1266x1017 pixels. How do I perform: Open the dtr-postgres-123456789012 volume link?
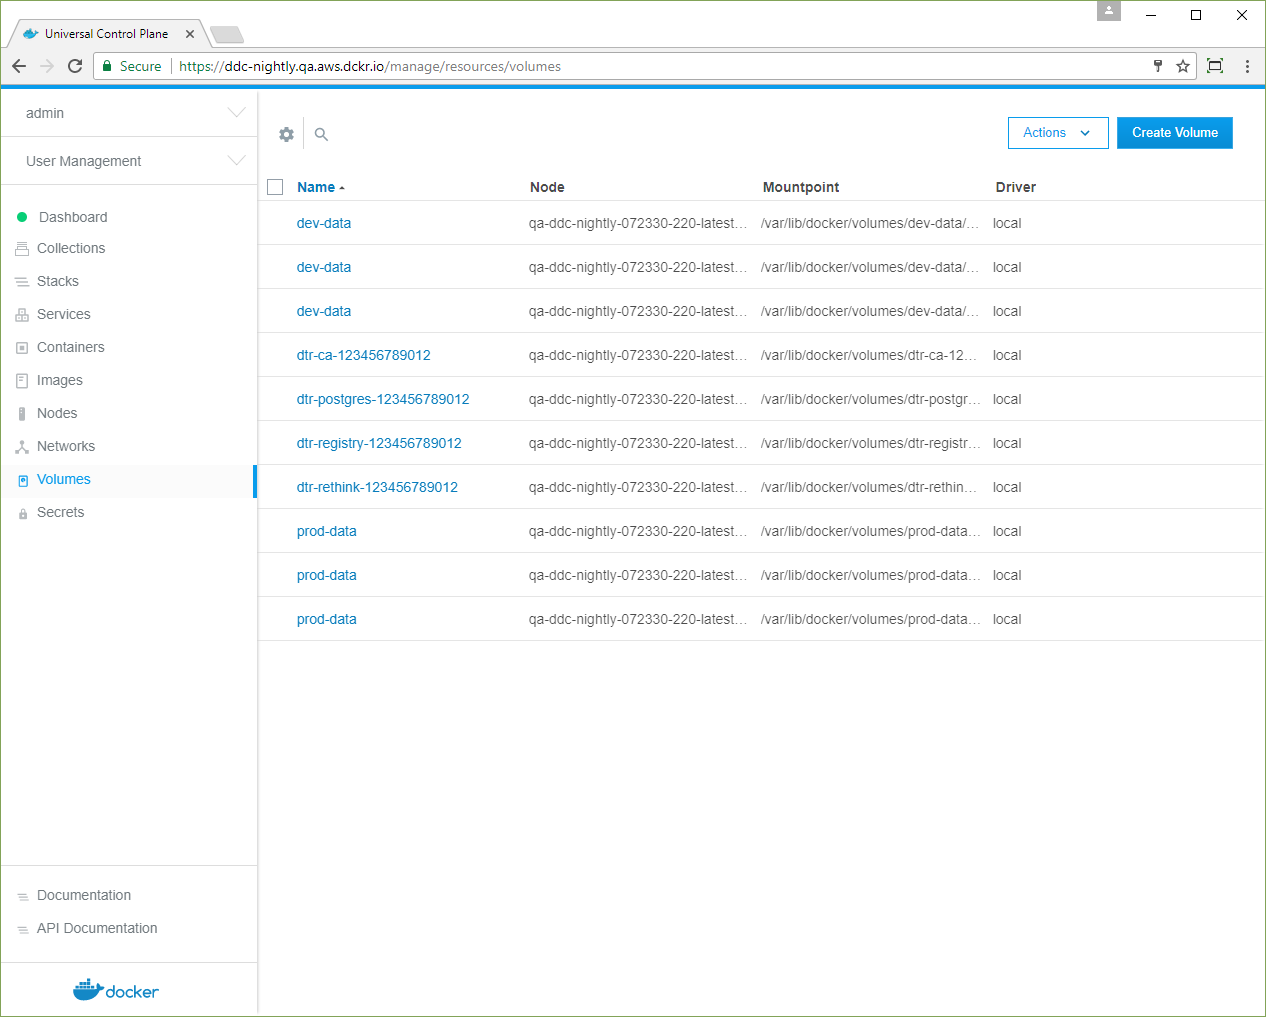(x=383, y=399)
